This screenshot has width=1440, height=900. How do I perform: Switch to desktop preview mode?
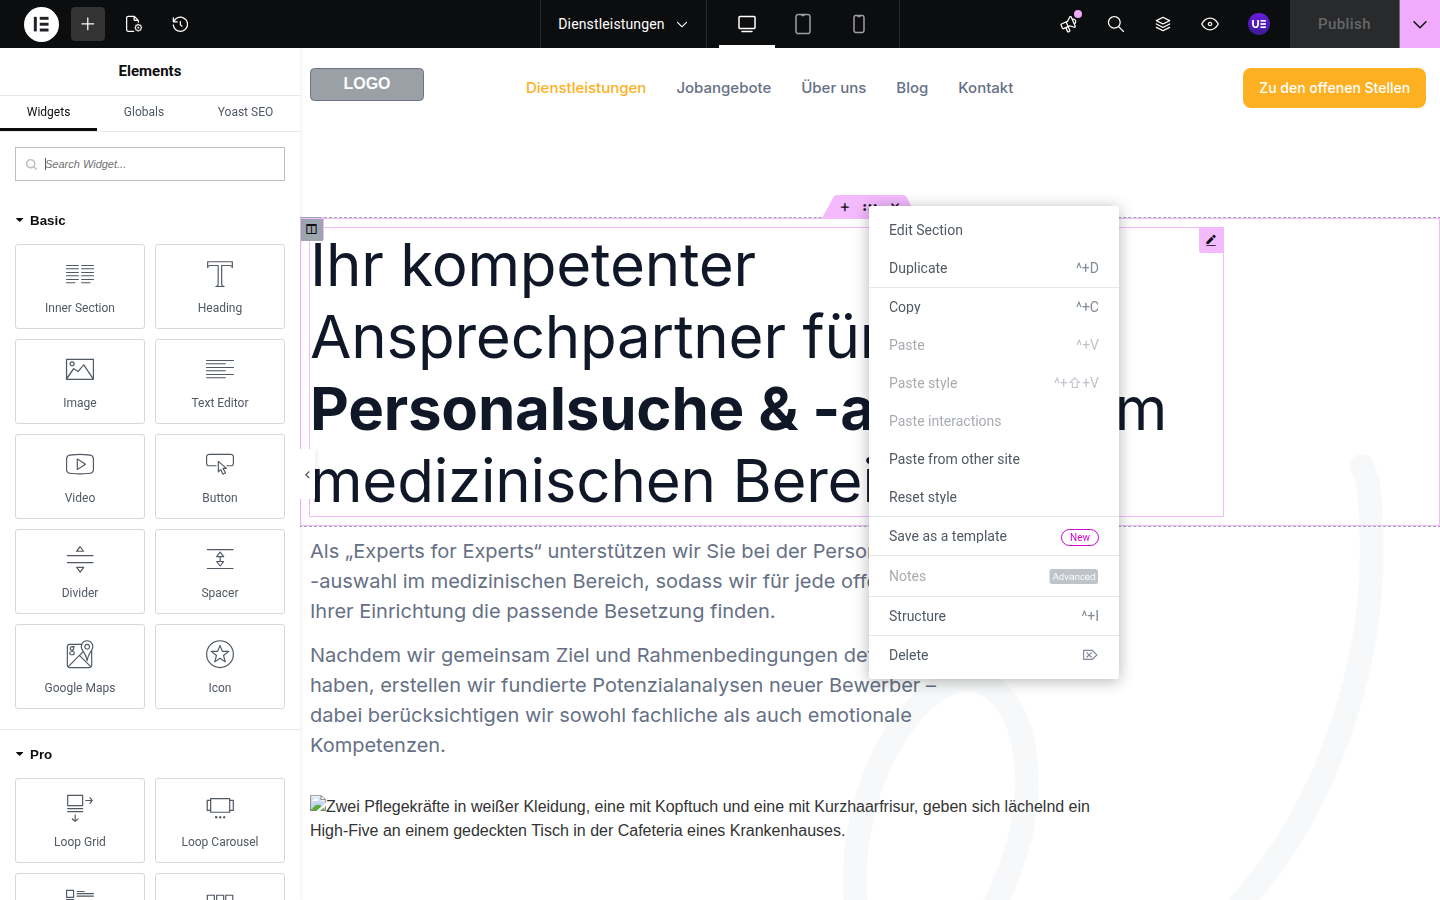coord(747,24)
